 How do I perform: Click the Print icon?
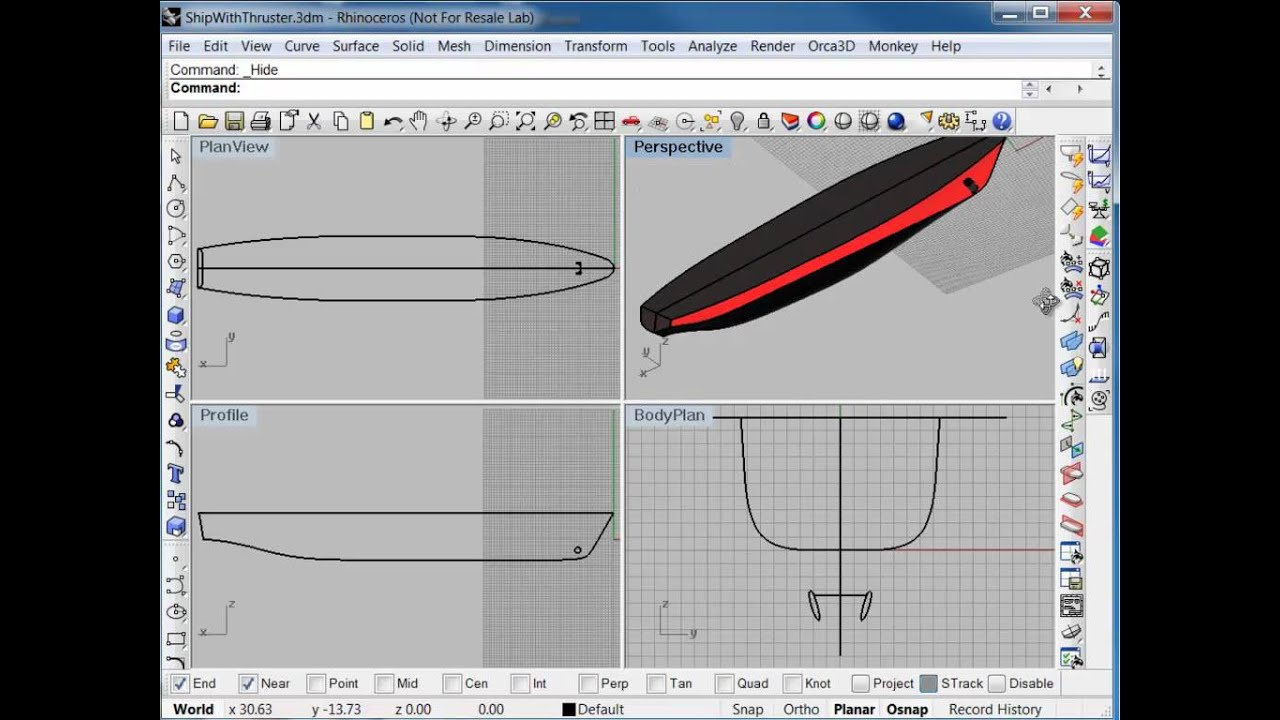(261, 121)
